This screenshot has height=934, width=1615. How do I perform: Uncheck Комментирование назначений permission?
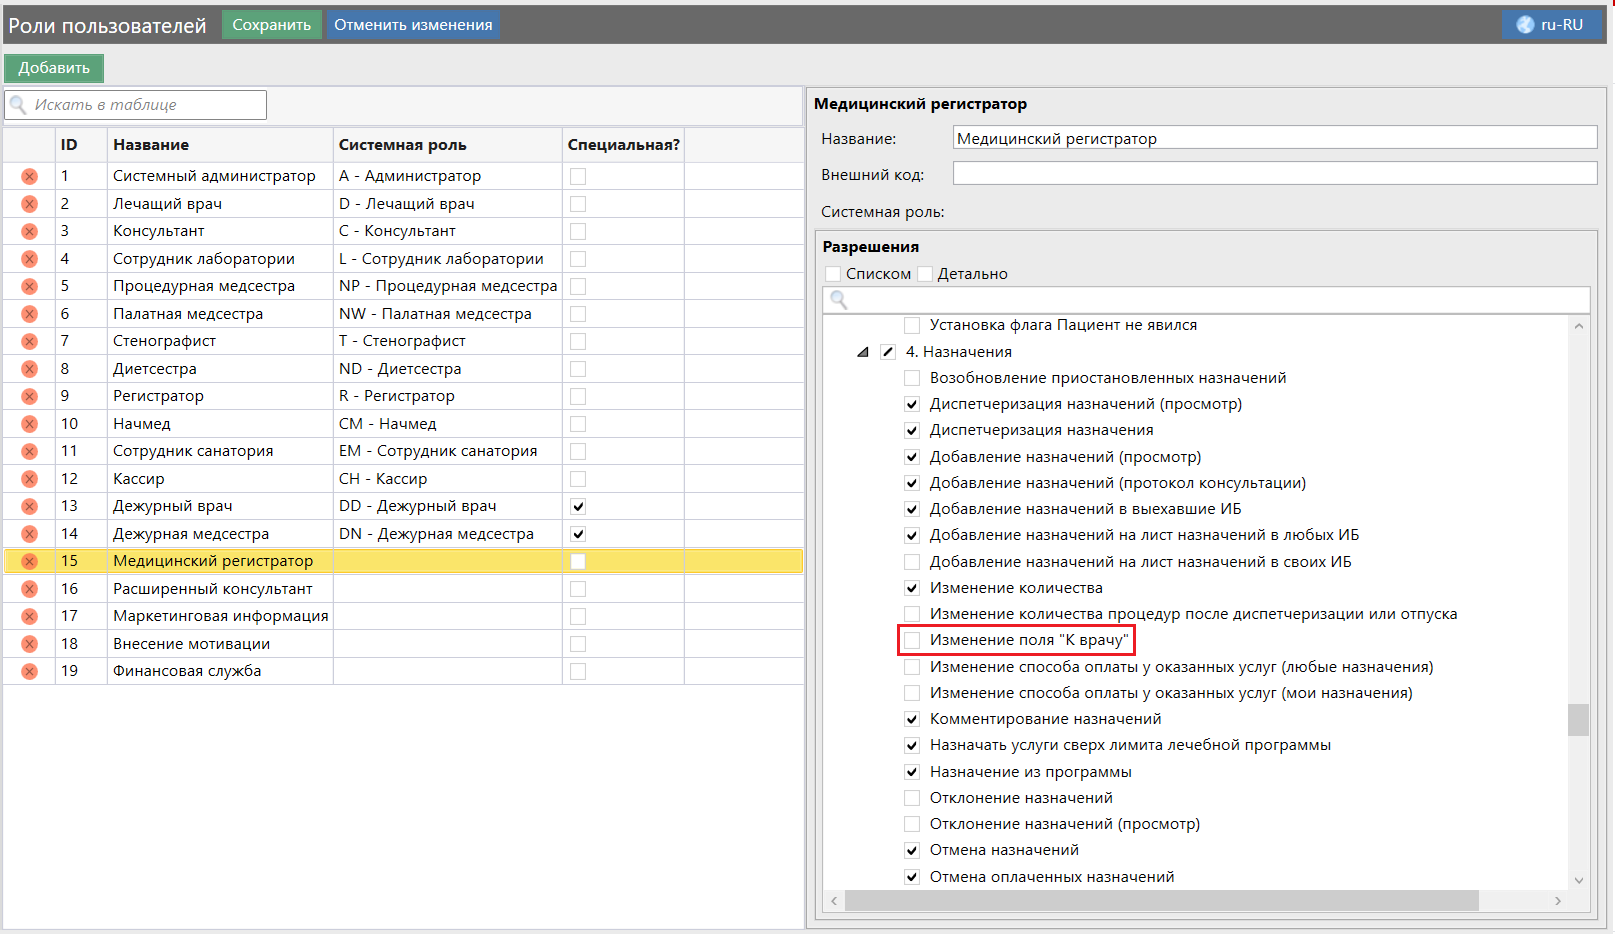coord(912,719)
